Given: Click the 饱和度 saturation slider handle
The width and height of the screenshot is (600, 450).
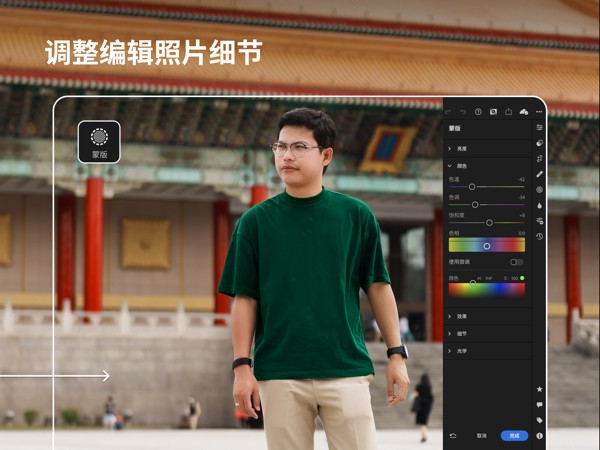Looking at the screenshot, I should [489, 223].
